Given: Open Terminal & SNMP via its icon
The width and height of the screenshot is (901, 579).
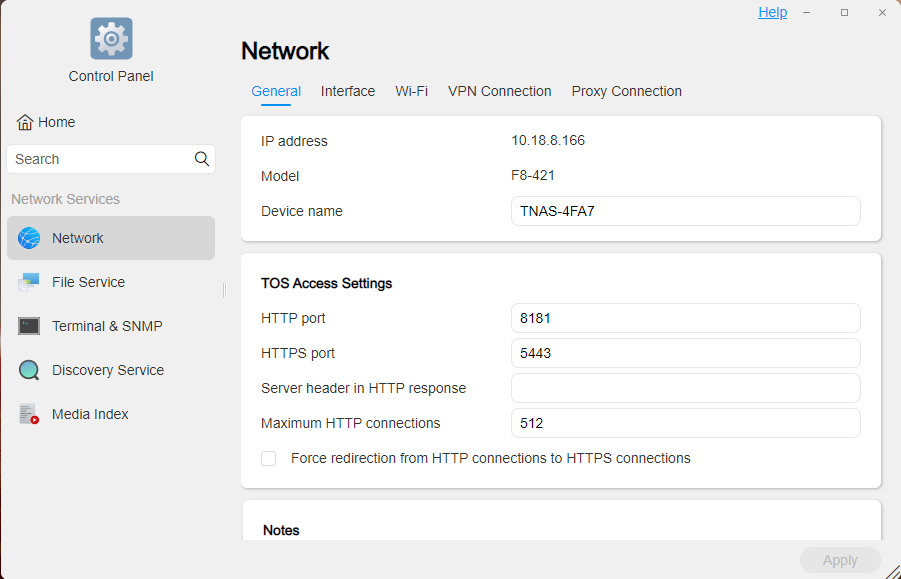Looking at the screenshot, I should click(29, 326).
